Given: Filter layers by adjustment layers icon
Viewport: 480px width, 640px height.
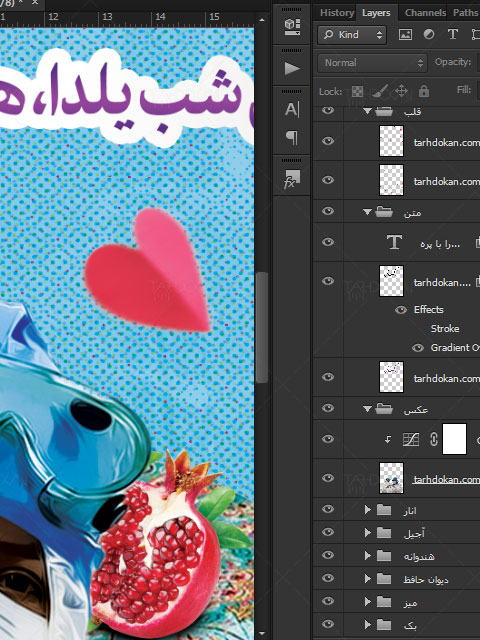Looking at the screenshot, I should click(429, 34).
